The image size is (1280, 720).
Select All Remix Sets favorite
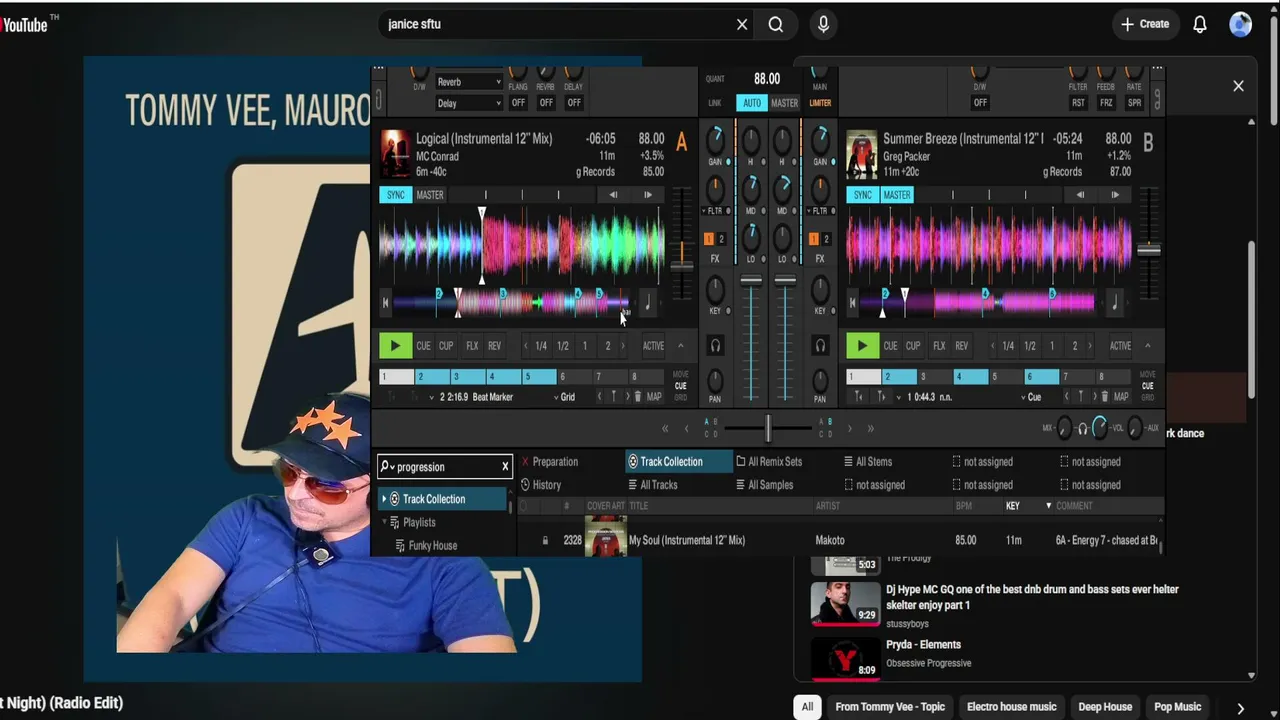[769, 462]
